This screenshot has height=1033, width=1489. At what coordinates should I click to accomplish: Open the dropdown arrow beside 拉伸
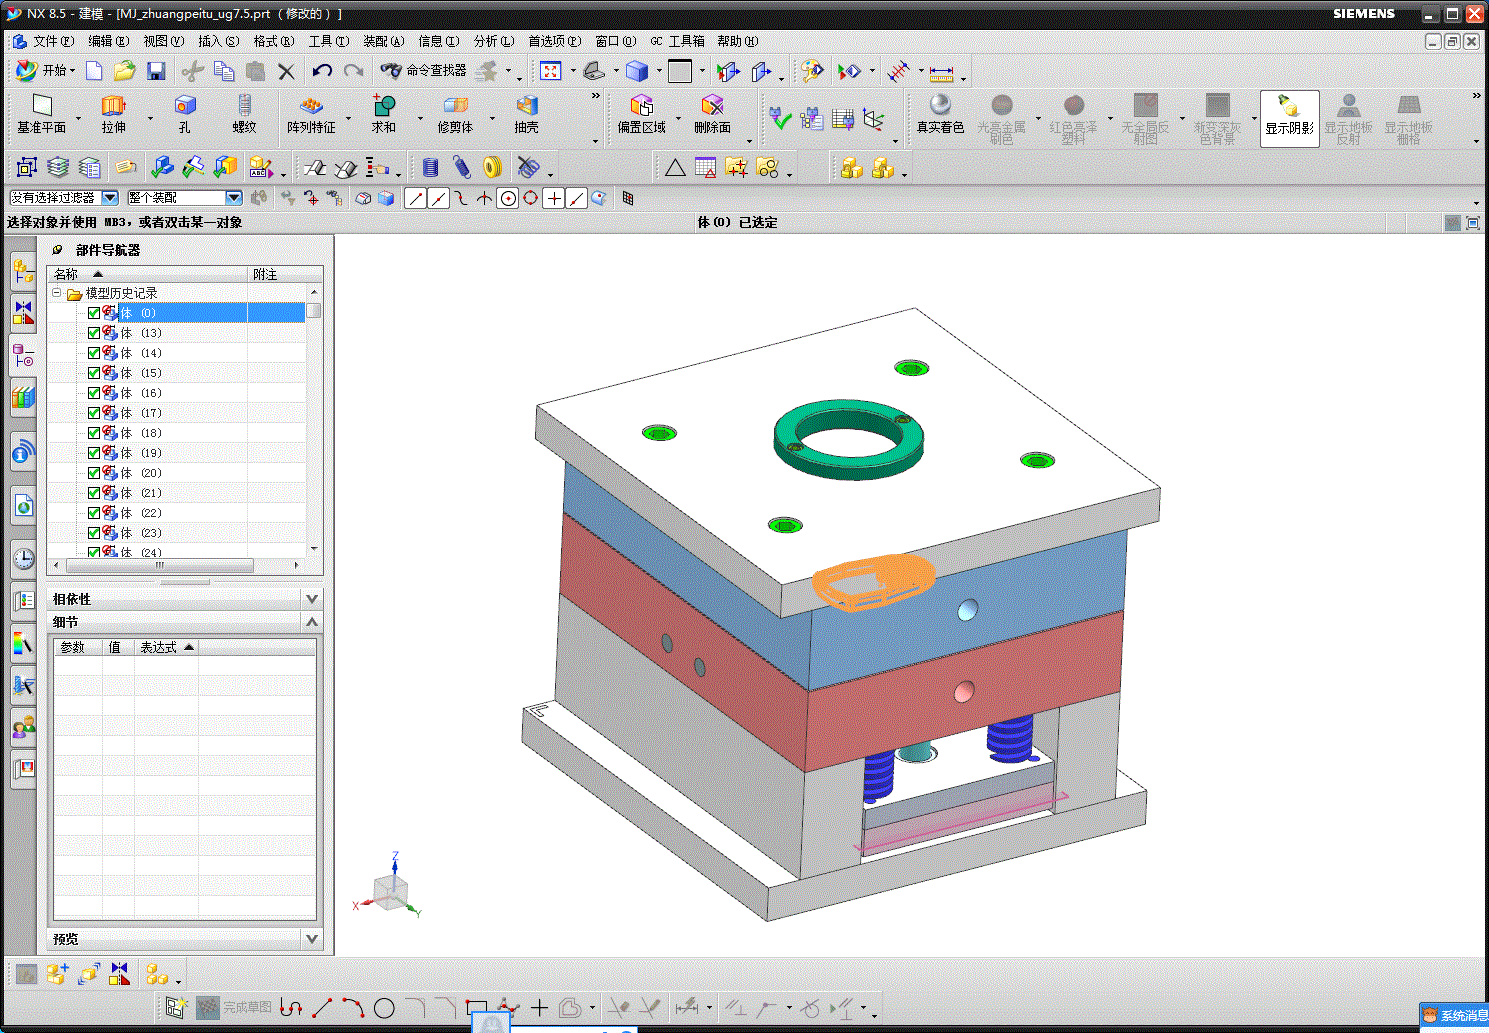tap(151, 118)
